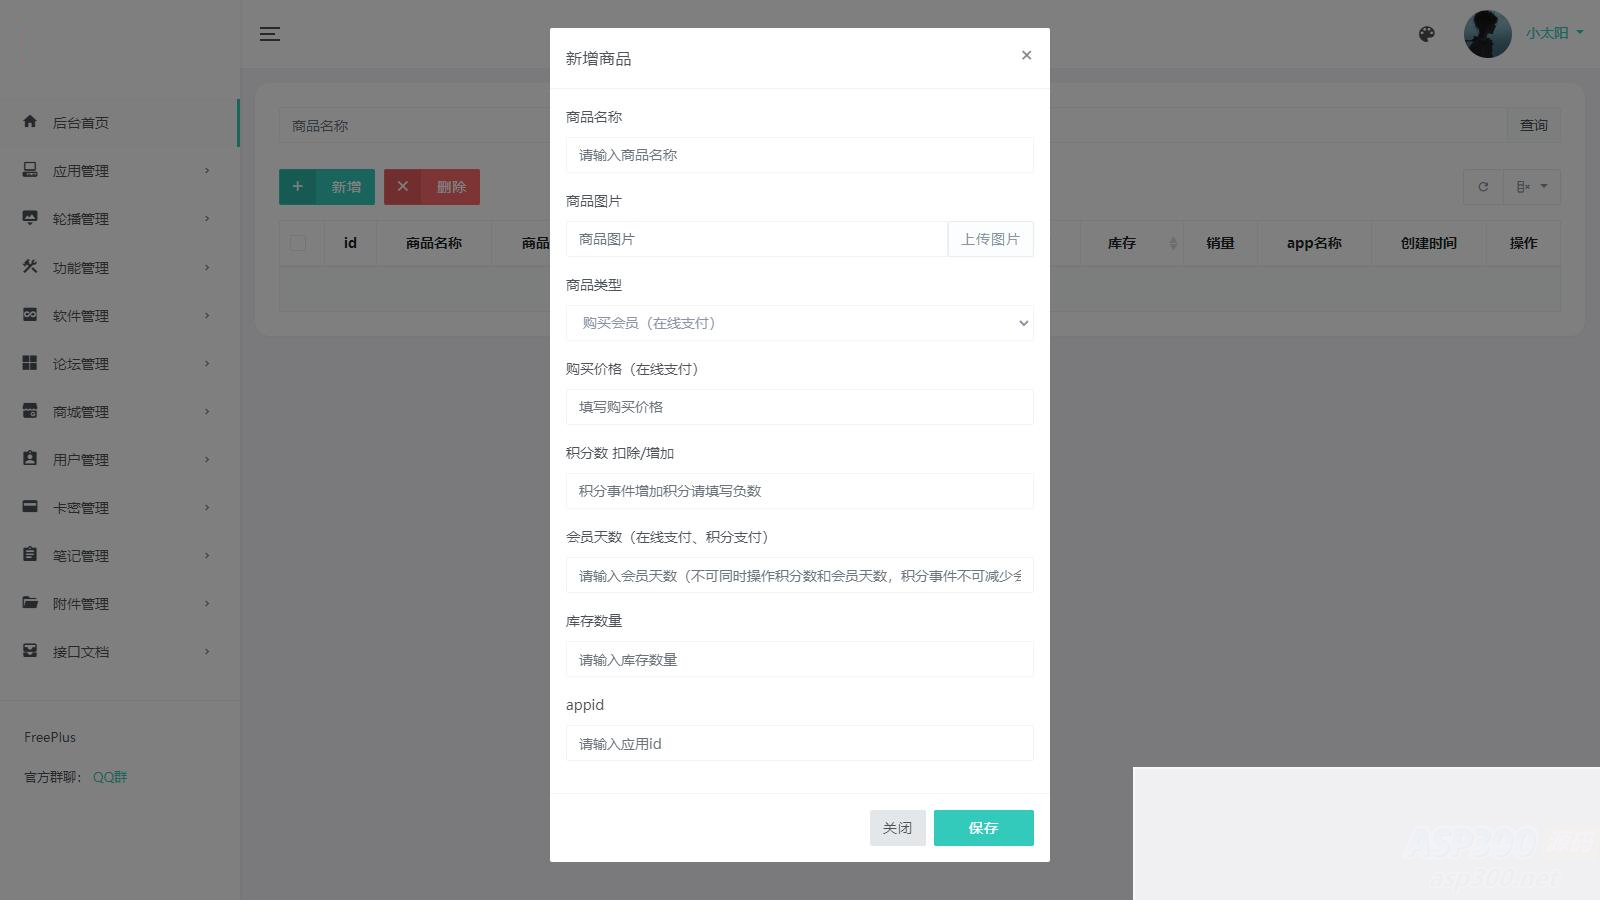Screen dimensions: 1600x900
Task: Open the QQ群 link
Action: point(108,776)
